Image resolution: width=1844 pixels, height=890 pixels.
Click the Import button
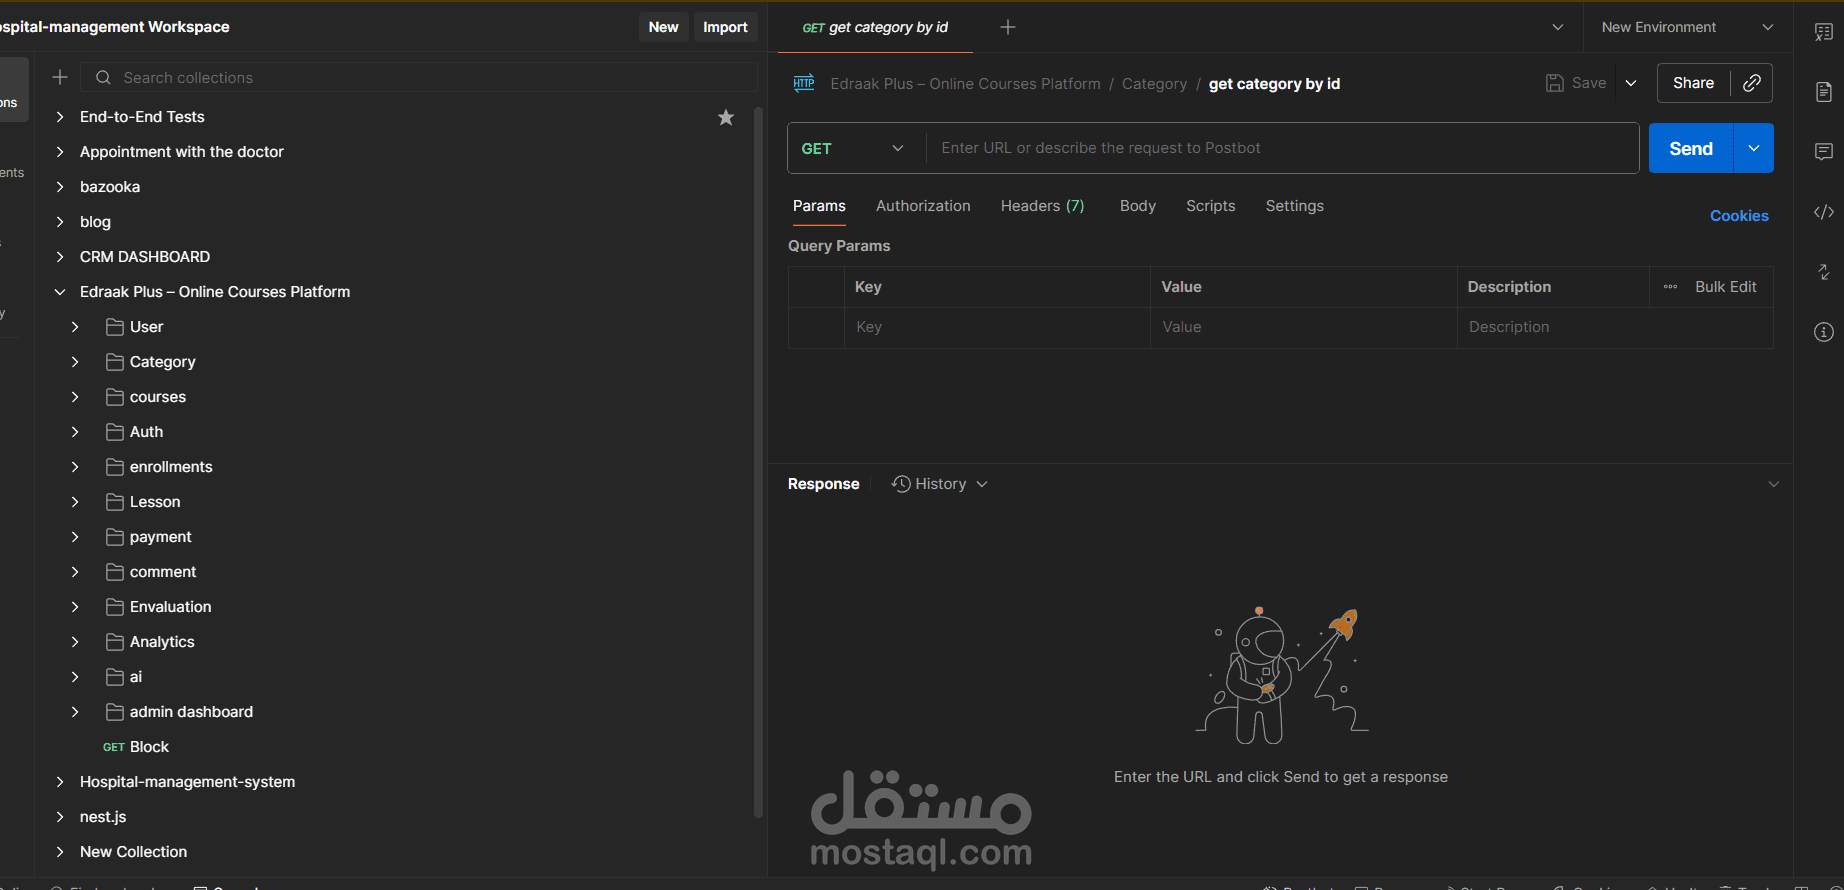725,27
